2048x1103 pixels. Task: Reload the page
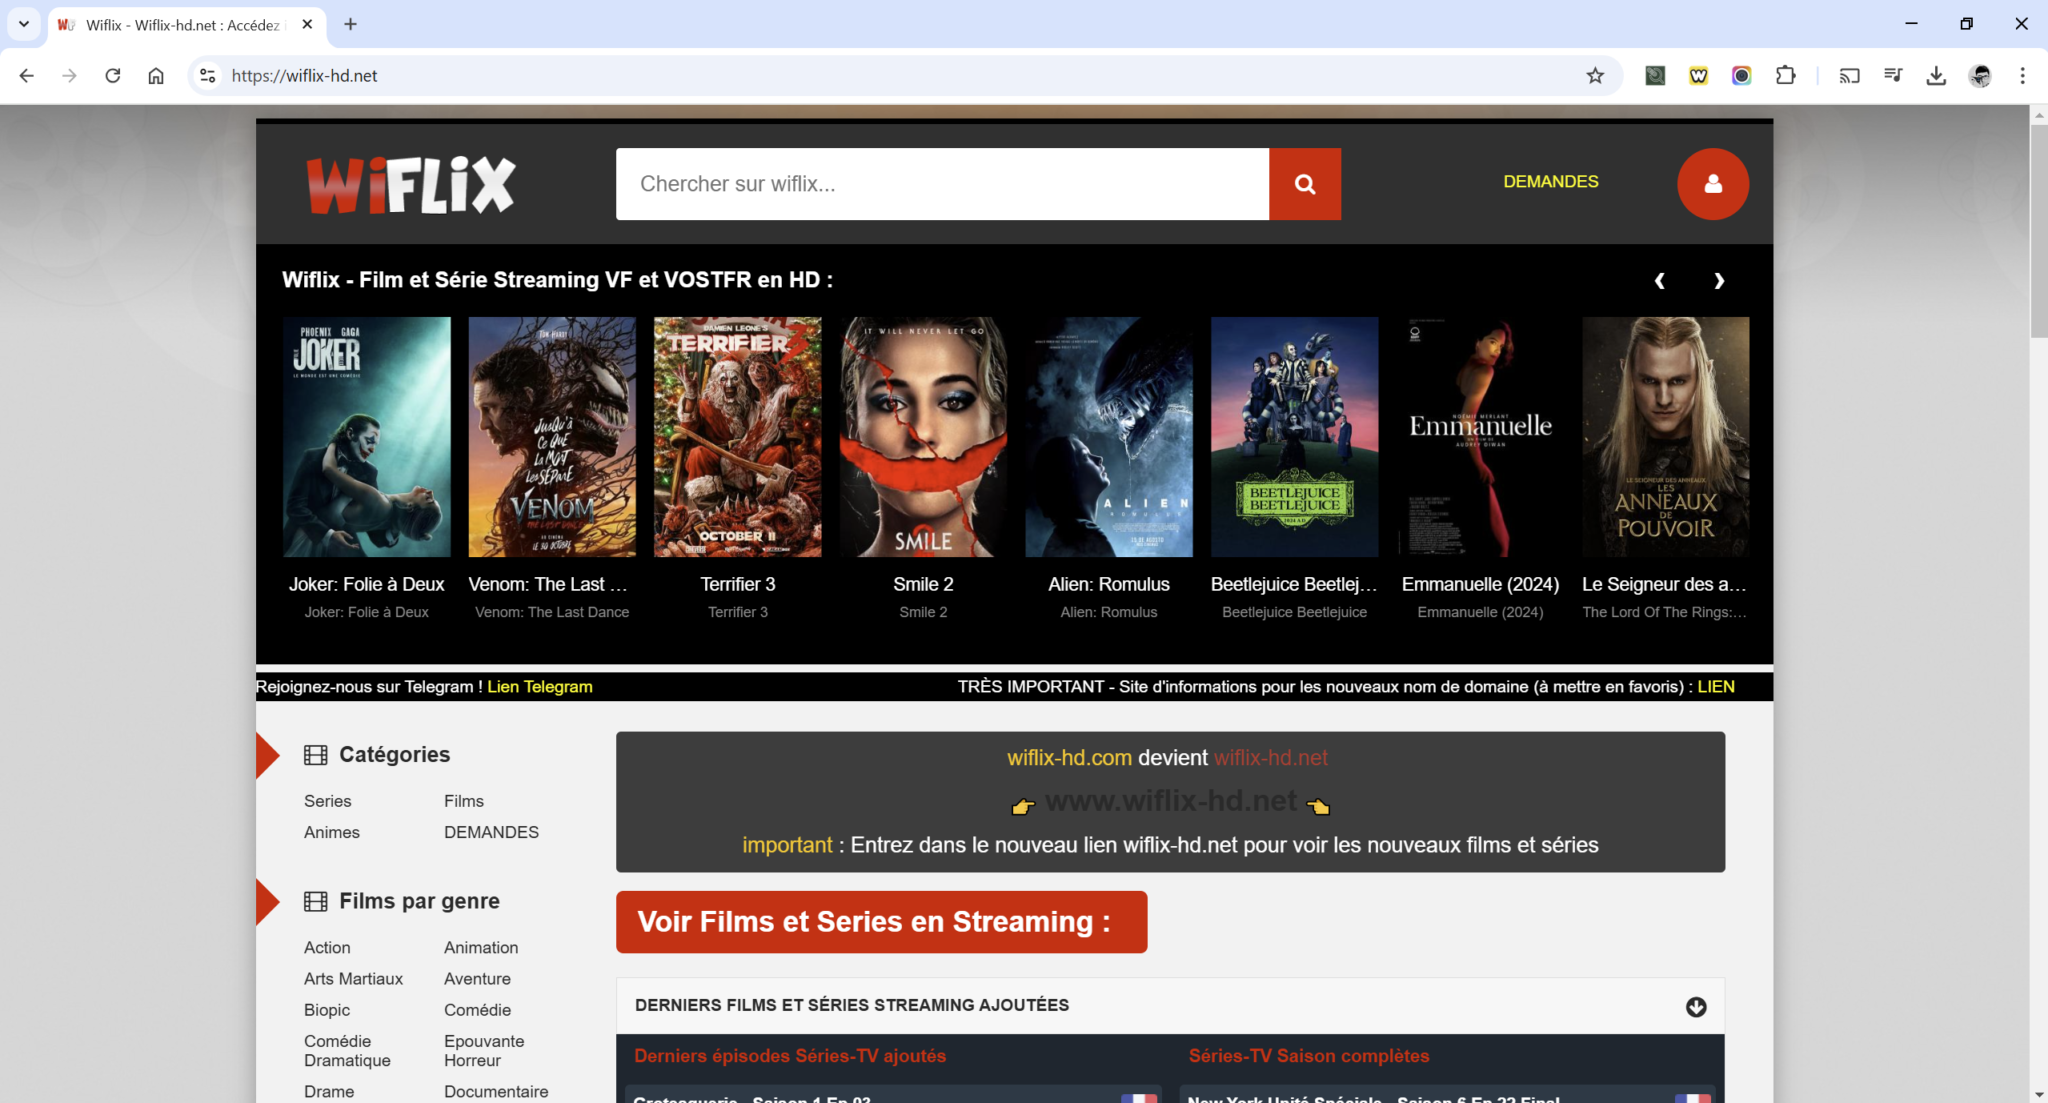[x=113, y=76]
